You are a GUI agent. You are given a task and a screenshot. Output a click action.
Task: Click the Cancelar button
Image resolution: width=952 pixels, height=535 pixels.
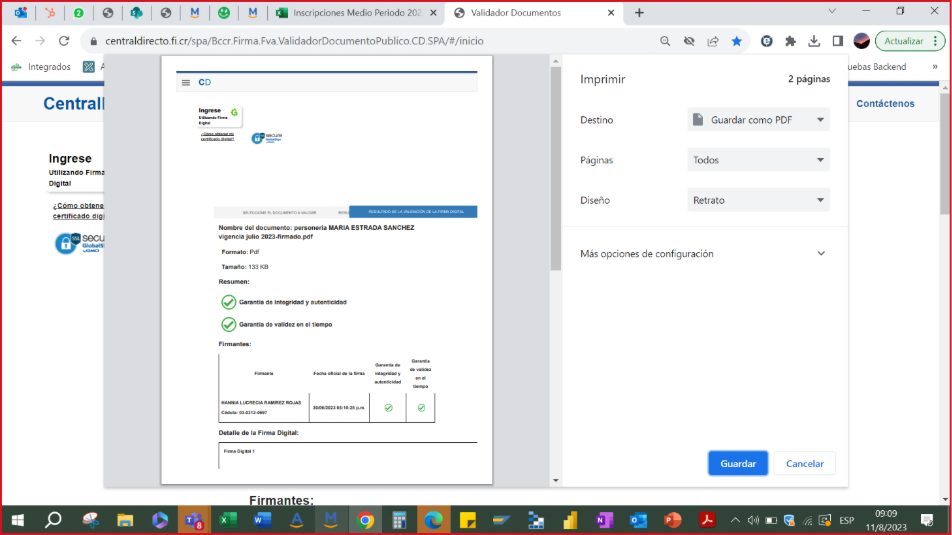tap(805, 464)
